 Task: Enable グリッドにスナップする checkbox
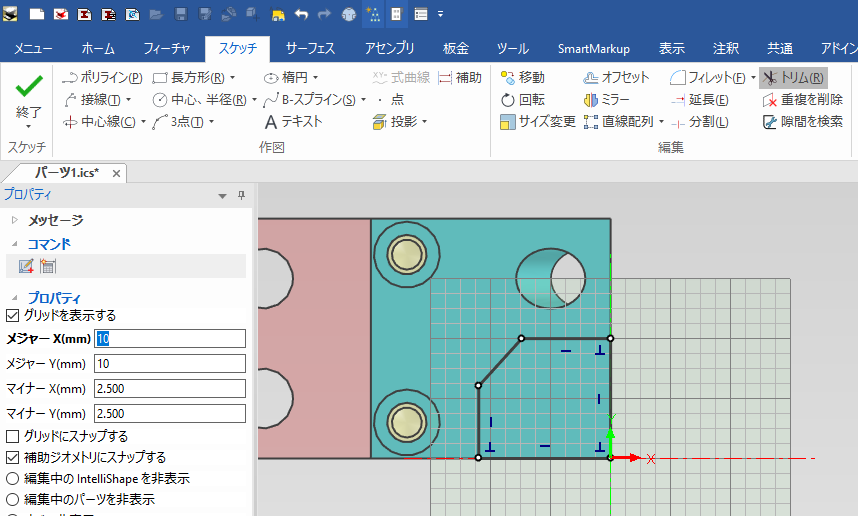(x=13, y=436)
